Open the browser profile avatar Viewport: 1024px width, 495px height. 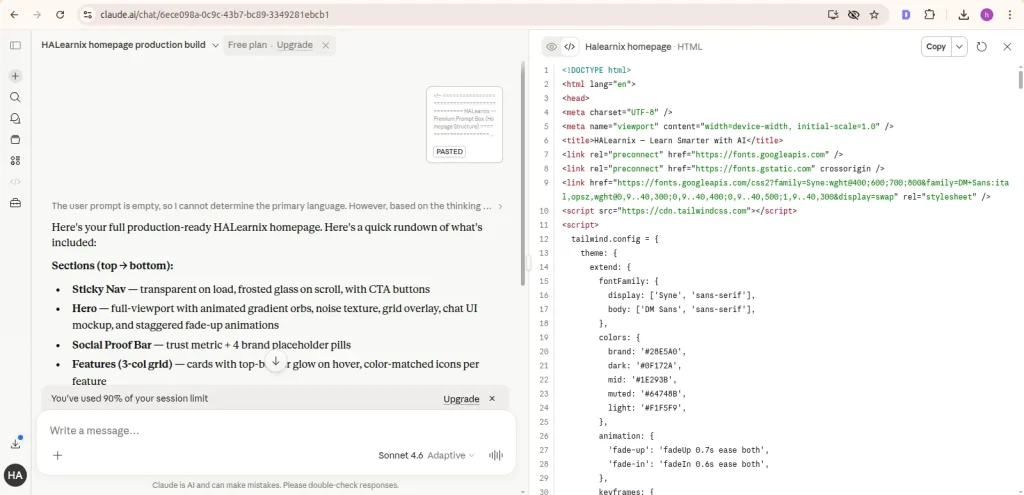point(986,14)
